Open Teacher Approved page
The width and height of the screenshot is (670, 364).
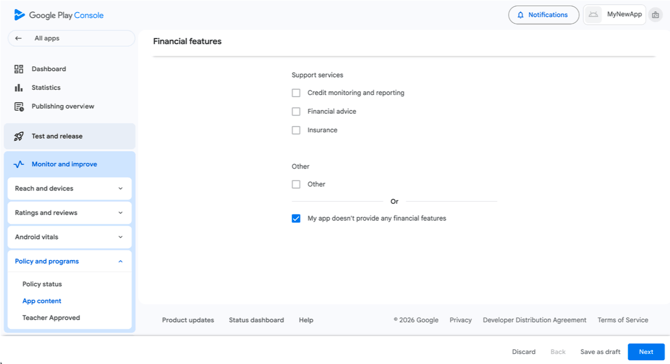coord(51,318)
